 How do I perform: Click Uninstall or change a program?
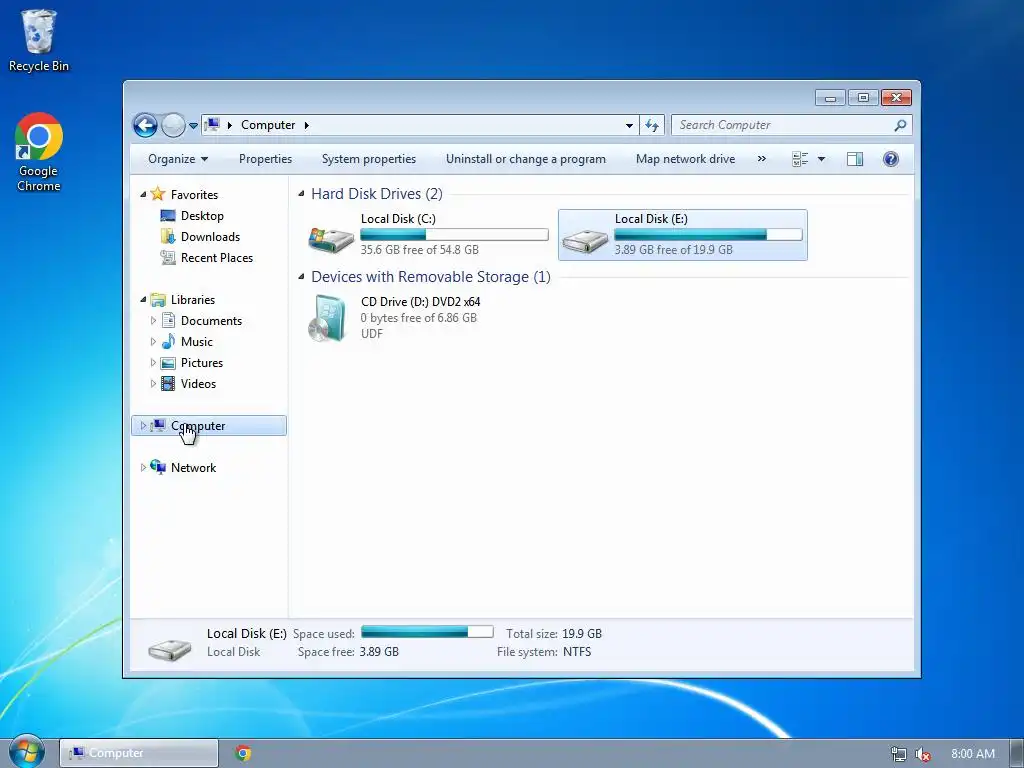[x=526, y=159]
